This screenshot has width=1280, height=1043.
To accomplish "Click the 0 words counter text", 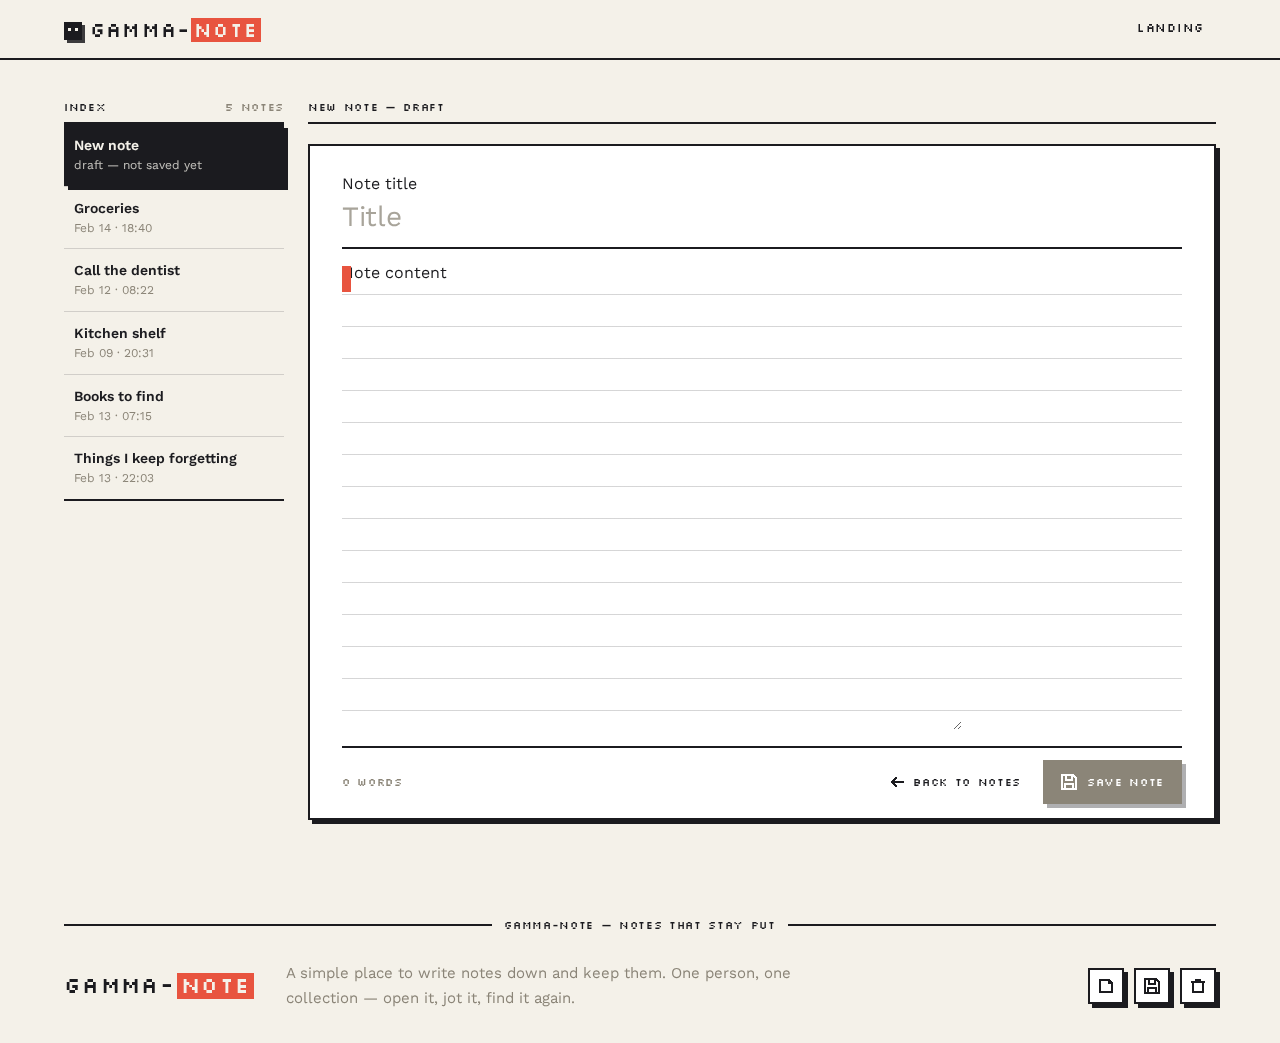I will 372,782.
